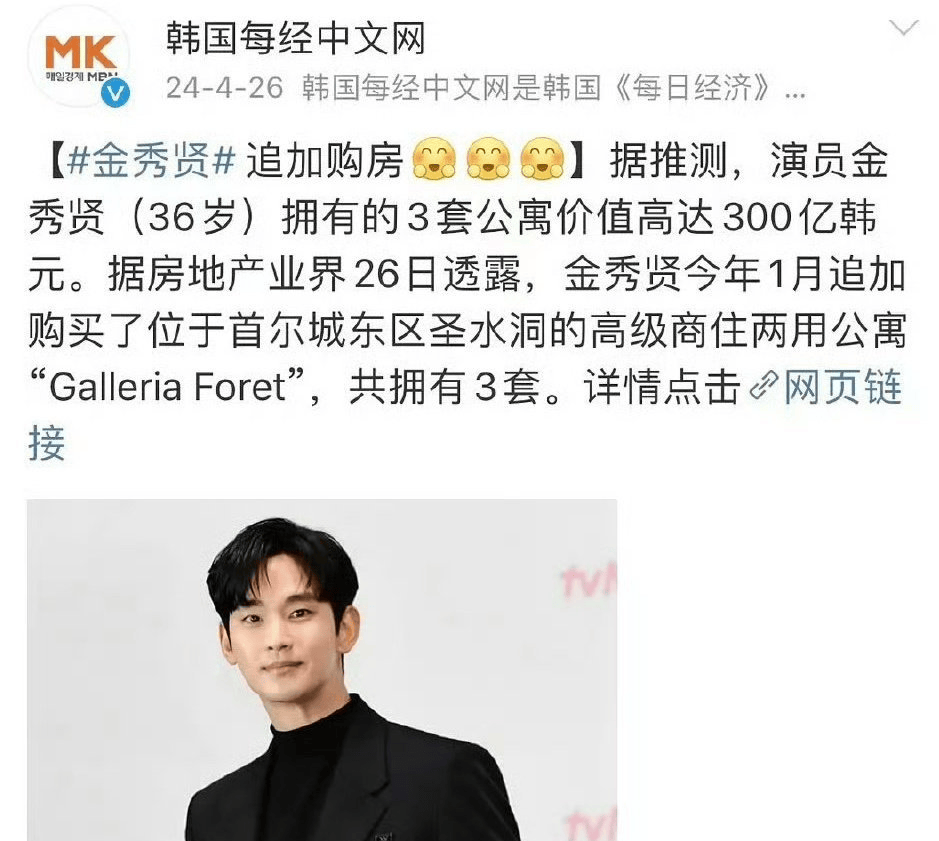Click the 追加购房 headline text

coord(325,161)
